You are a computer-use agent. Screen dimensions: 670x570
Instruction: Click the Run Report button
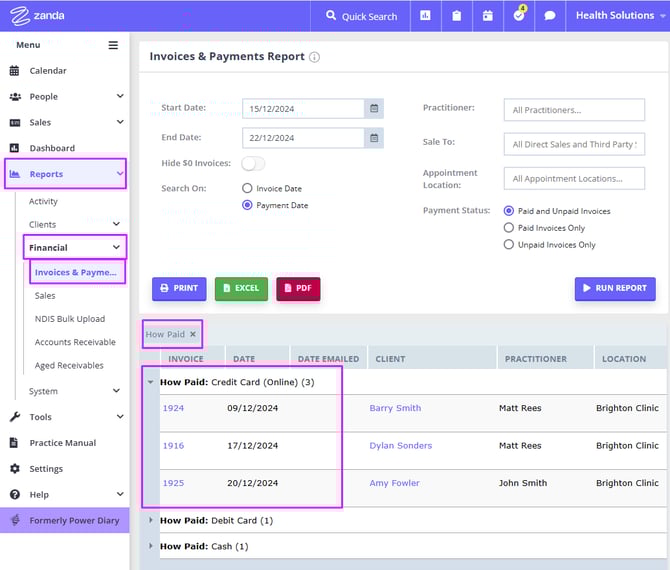[x=615, y=288]
